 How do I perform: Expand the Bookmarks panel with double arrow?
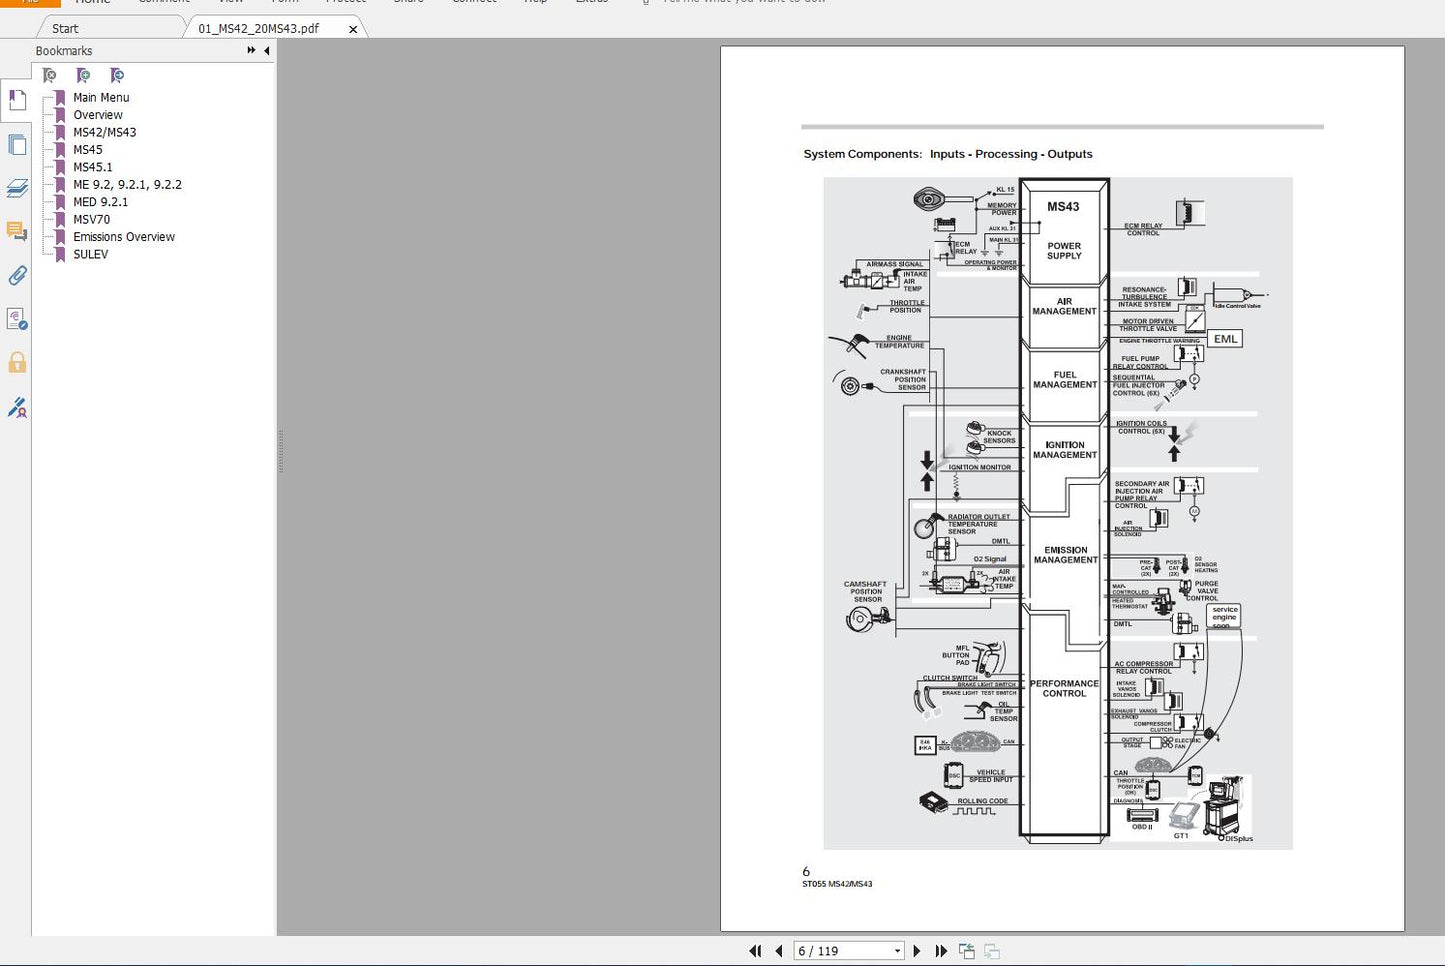(x=251, y=50)
